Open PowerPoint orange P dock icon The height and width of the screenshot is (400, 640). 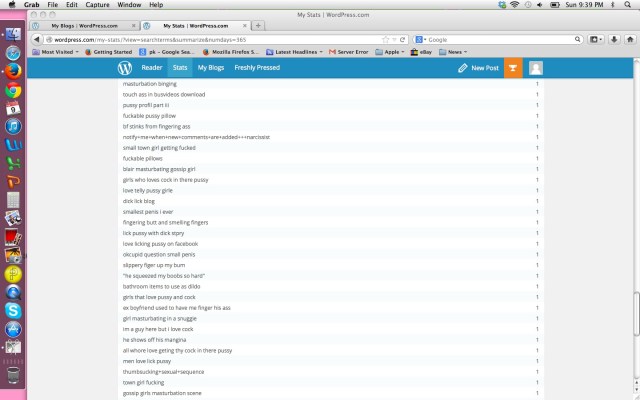(x=13, y=181)
